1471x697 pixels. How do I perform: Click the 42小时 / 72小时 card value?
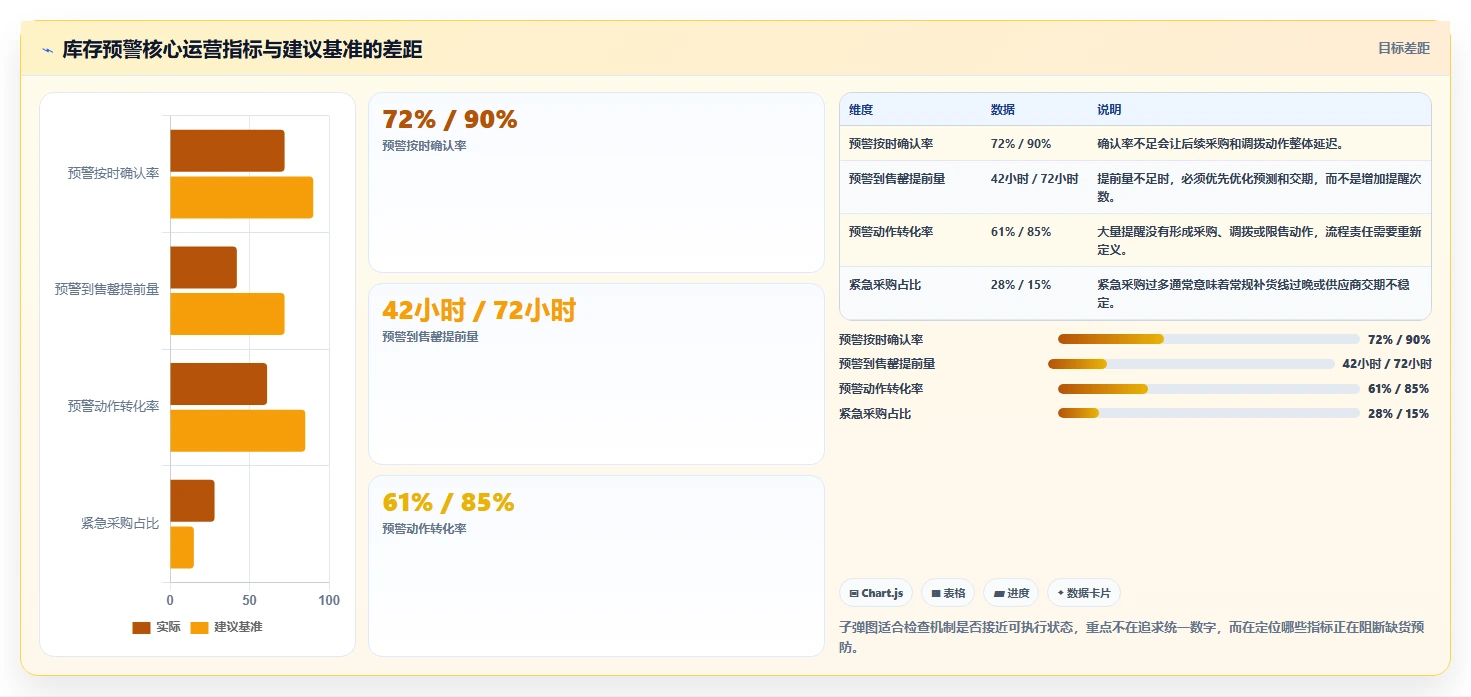tap(479, 310)
